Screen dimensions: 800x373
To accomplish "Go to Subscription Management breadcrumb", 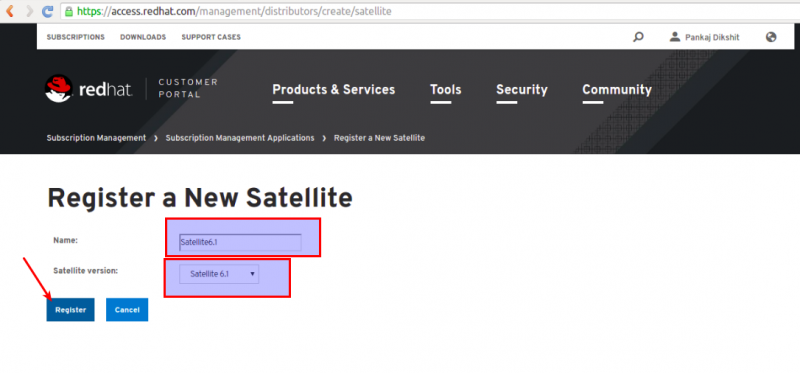I will [96, 138].
